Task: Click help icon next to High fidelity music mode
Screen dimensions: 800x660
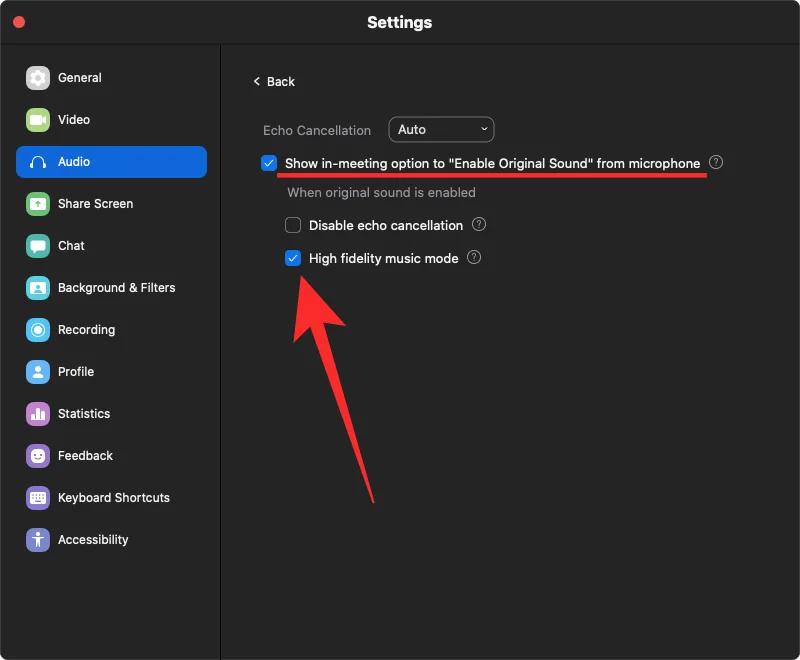Action: pos(474,258)
